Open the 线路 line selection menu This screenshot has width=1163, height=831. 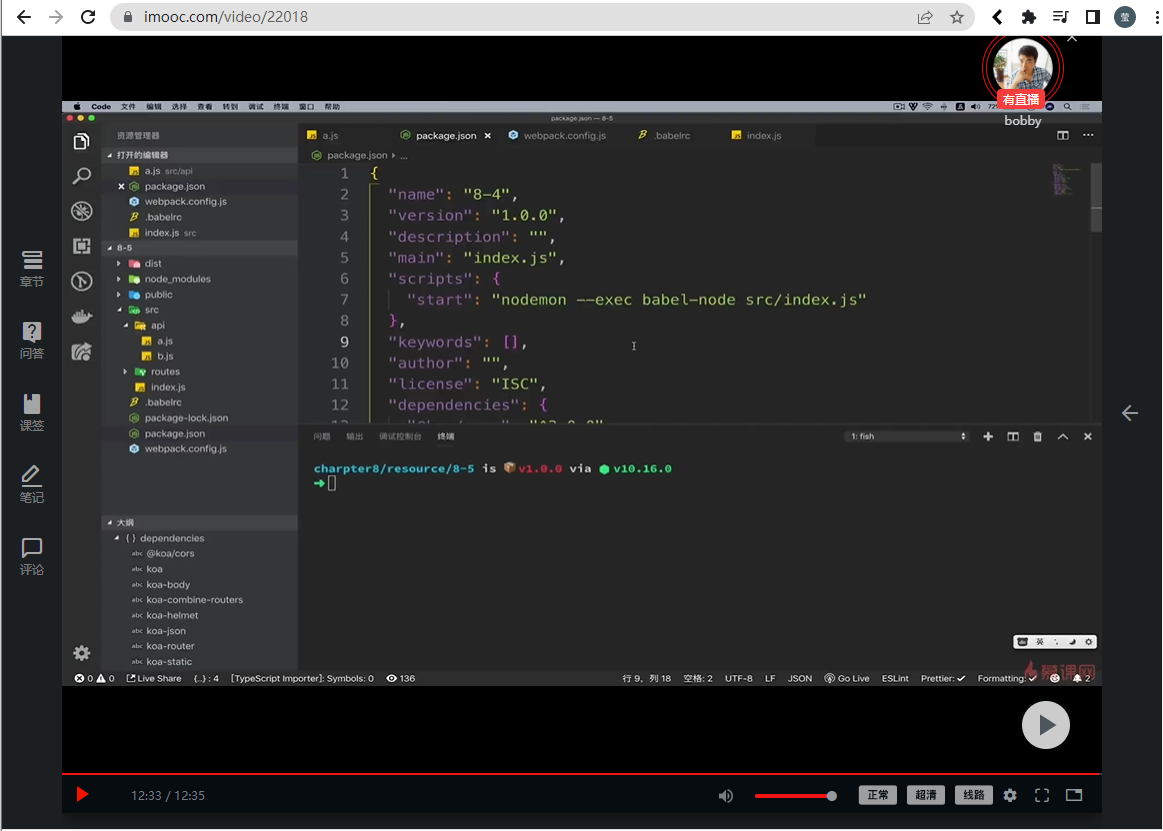(x=974, y=795)
